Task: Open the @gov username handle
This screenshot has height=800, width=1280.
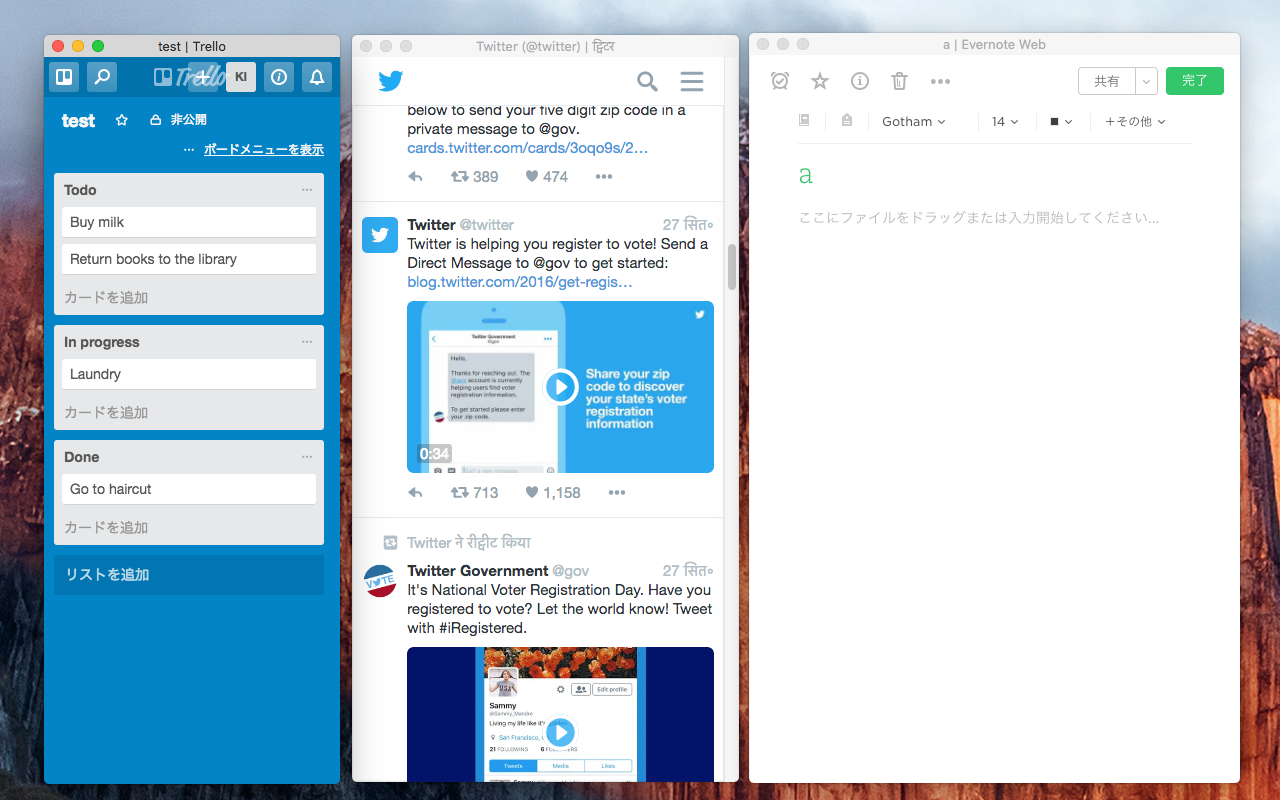Action: pos(571,571)
